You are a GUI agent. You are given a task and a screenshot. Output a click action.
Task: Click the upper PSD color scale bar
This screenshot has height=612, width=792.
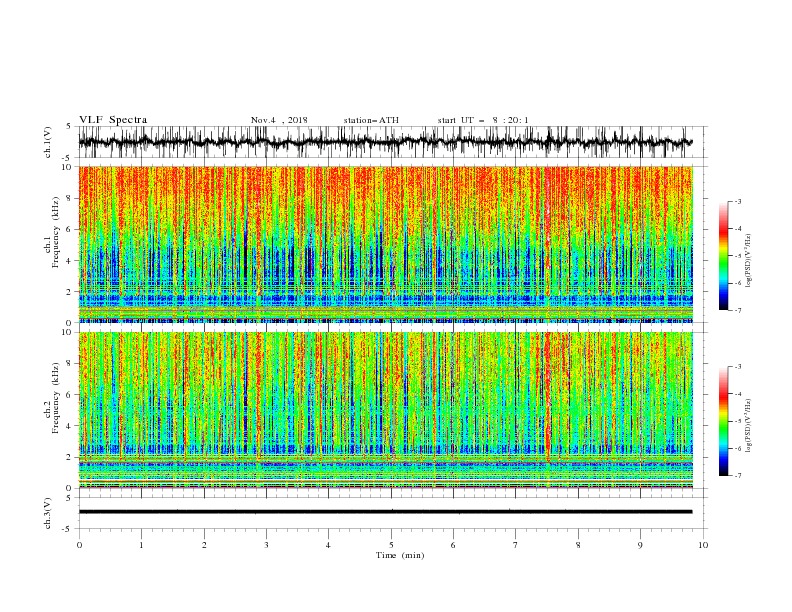723,256
